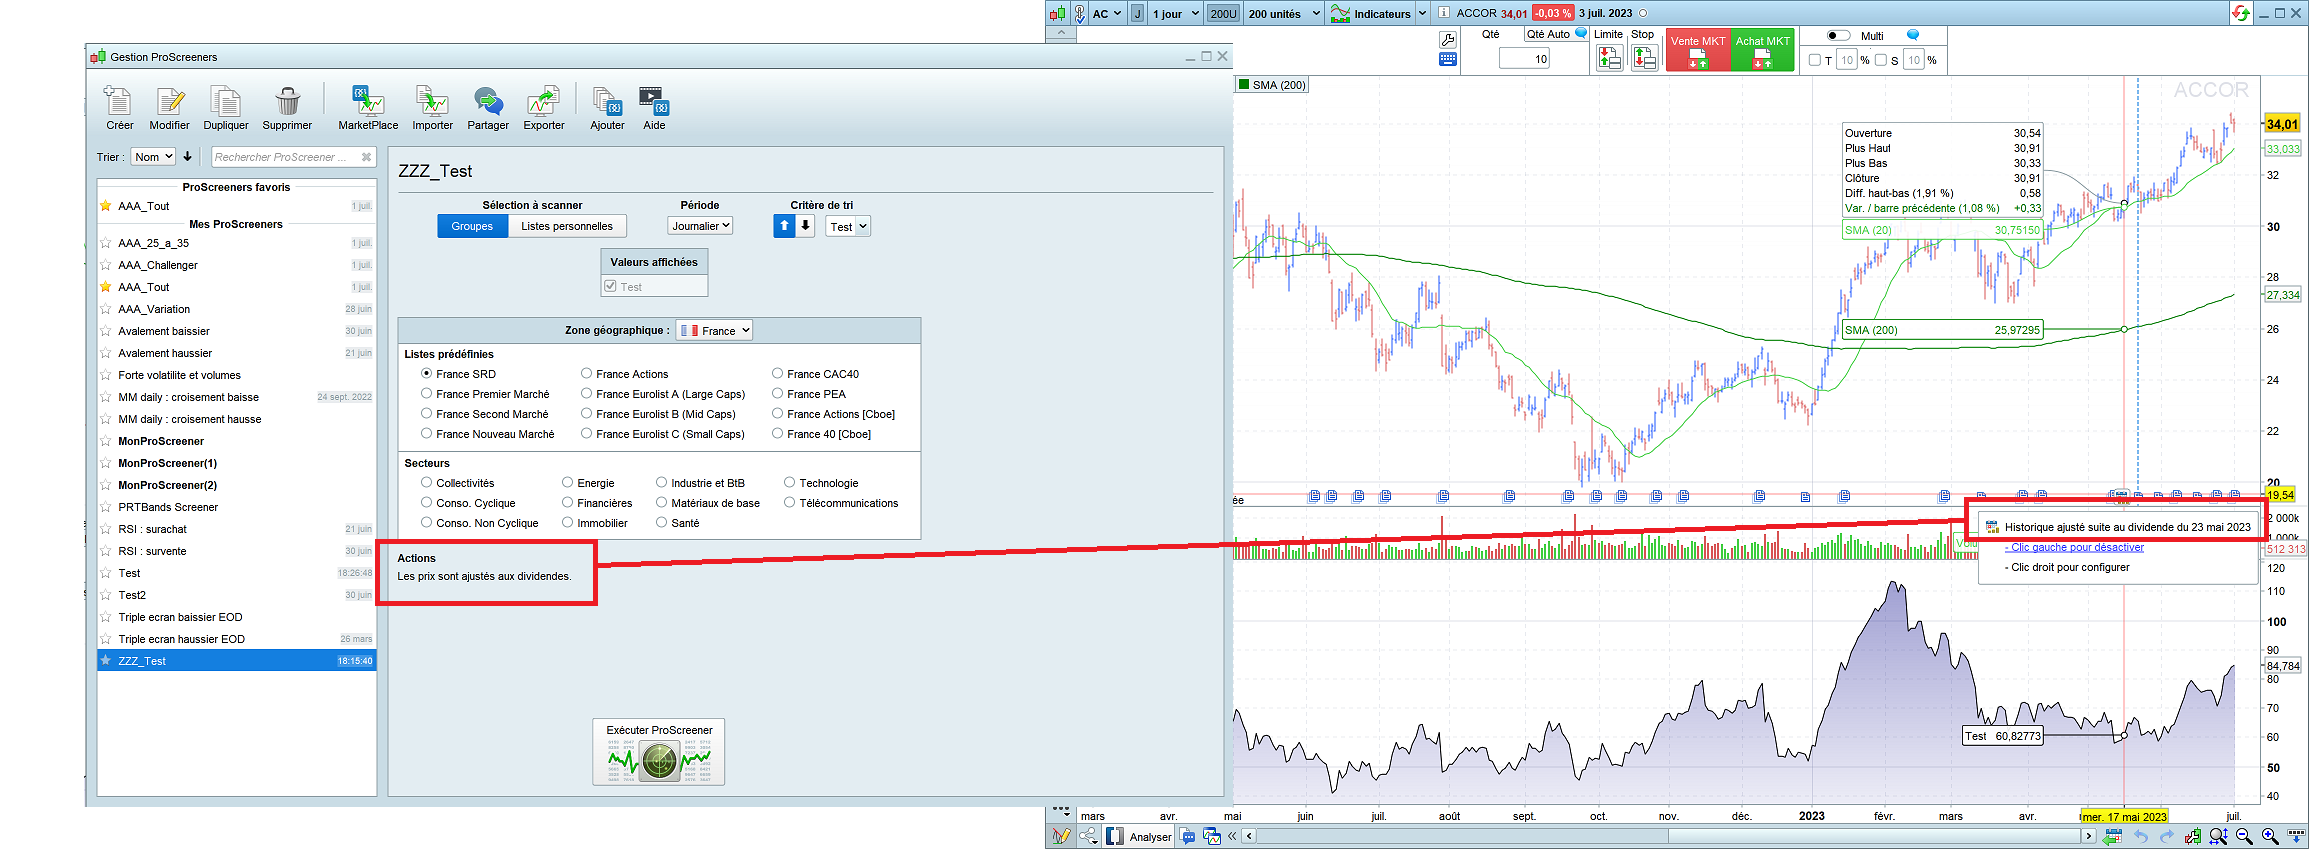The image size is (2309, 849).
Task: Select the Technologie sector radio button
Action: click(x=790, y=483)
